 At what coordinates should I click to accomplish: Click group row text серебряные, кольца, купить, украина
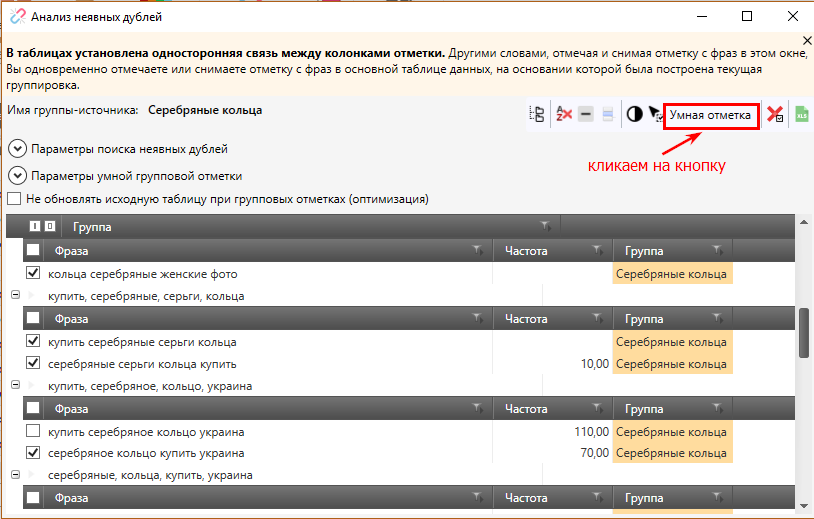click(150, 475)
